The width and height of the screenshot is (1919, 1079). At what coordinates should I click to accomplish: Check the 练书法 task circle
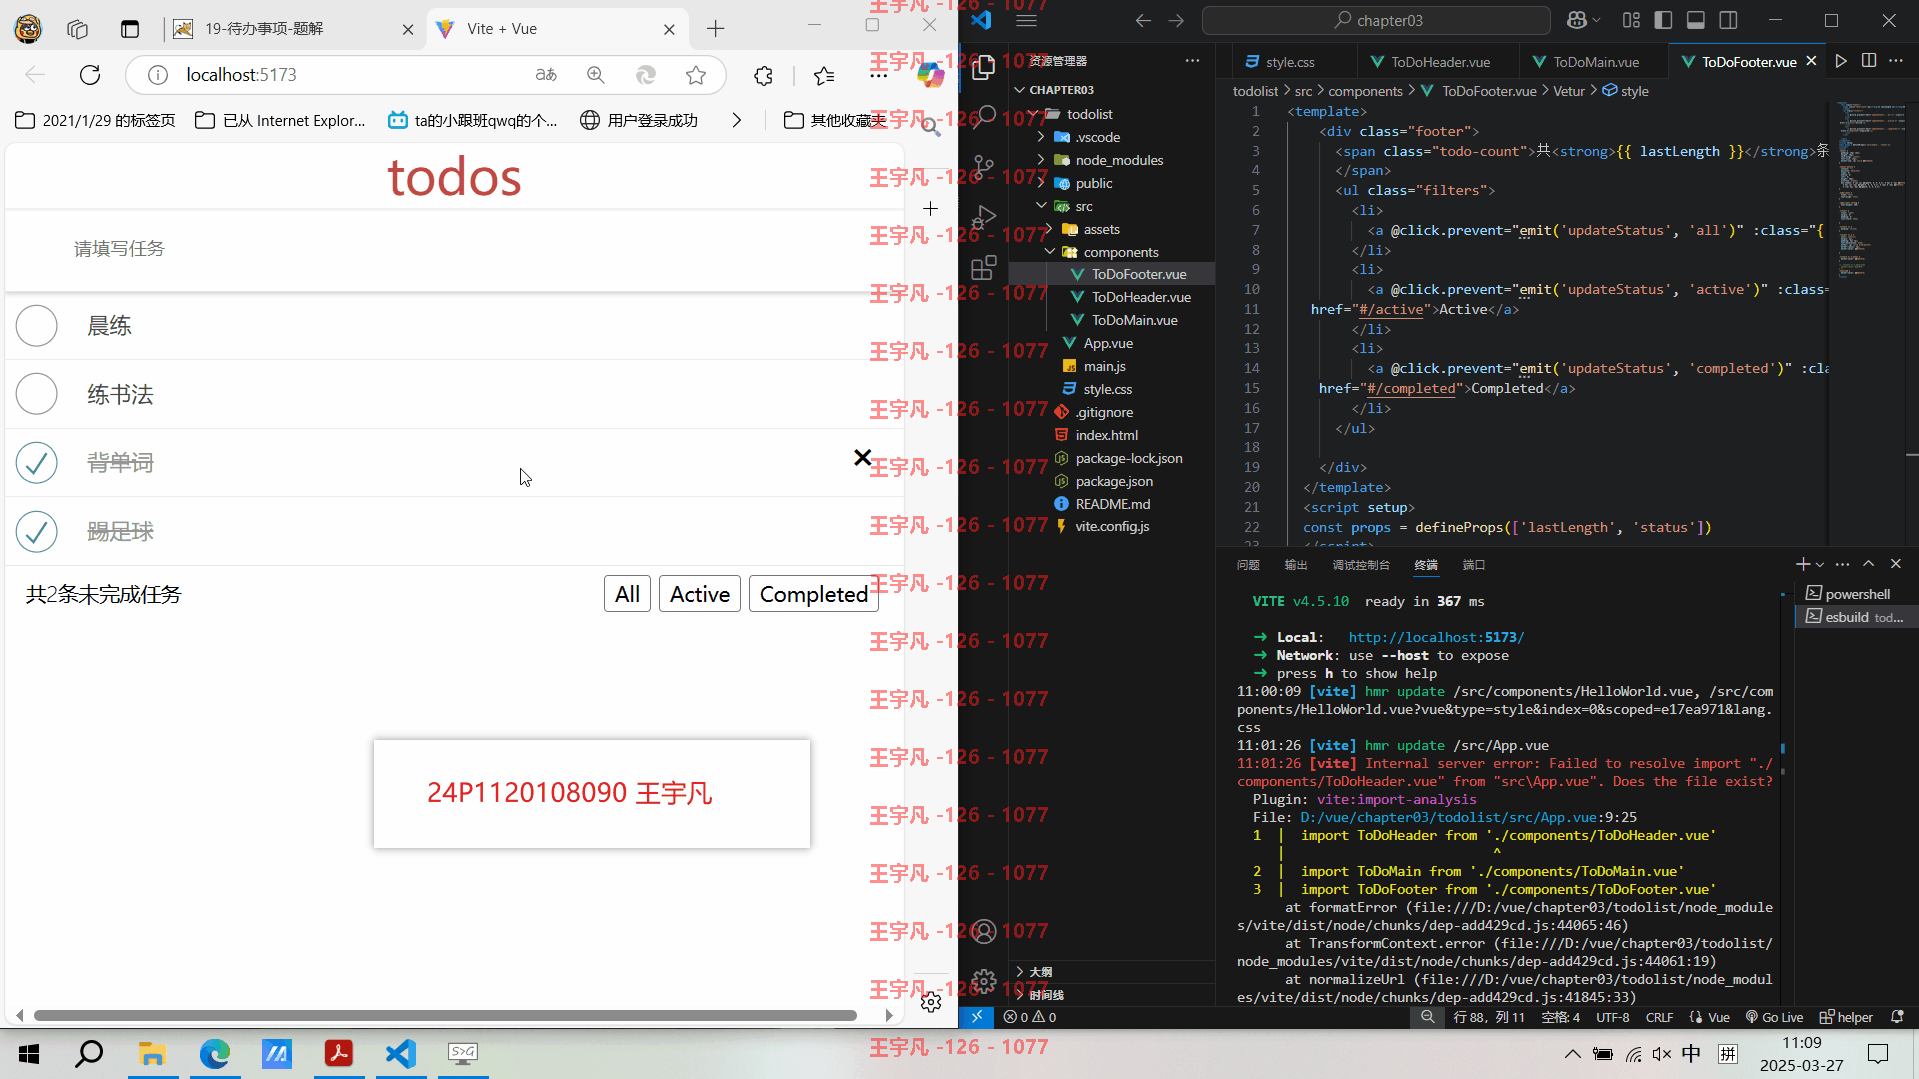click(x=37, y=394)
